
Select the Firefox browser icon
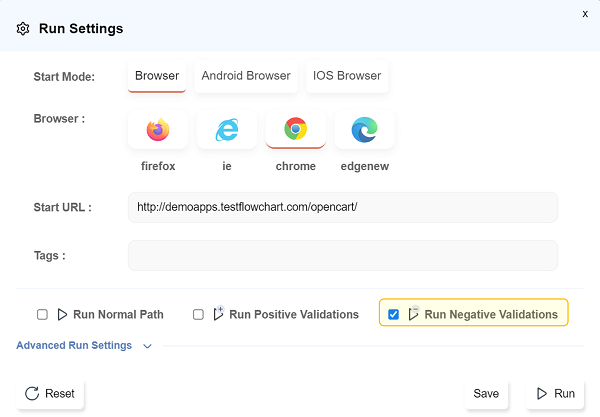tap(158, 130)
